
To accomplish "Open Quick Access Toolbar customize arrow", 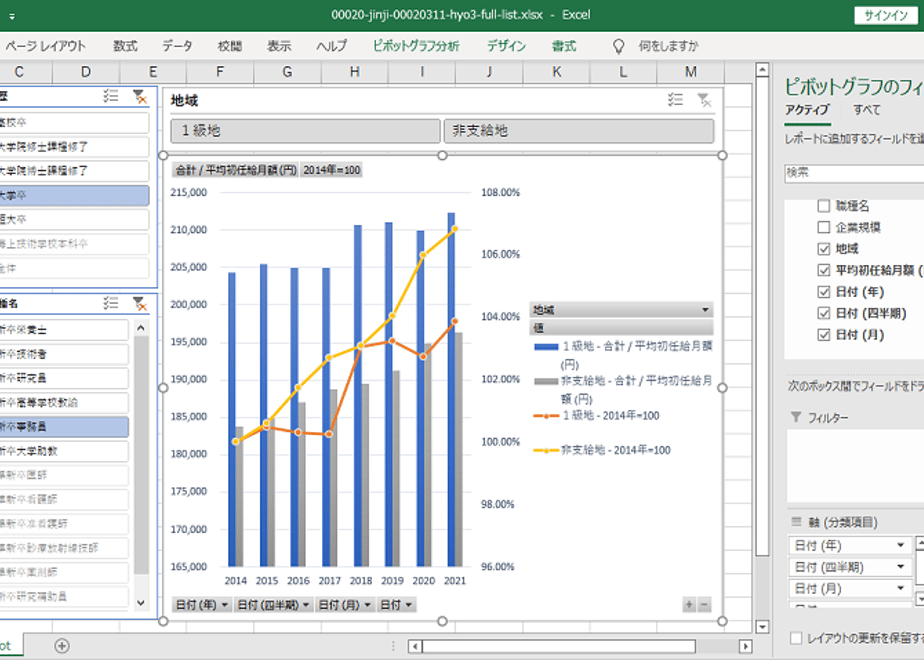I will 12,16.
